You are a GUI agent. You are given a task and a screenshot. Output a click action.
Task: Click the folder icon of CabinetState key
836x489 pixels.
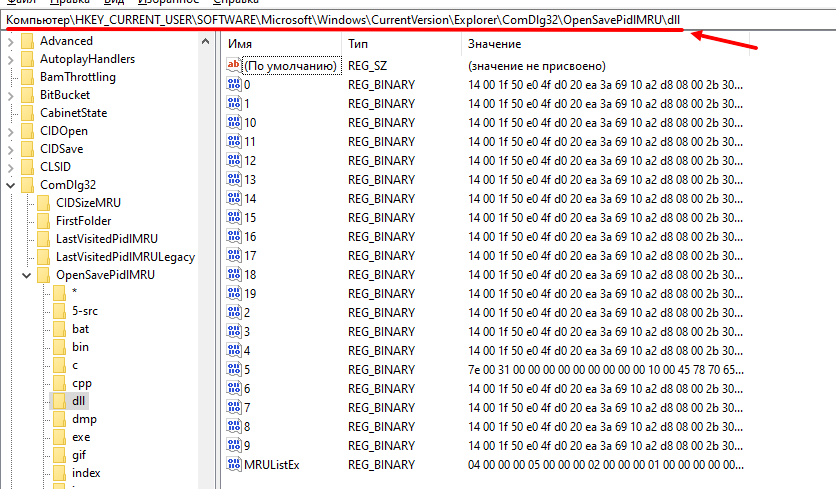pyautogui.click(x=27, y=113)
